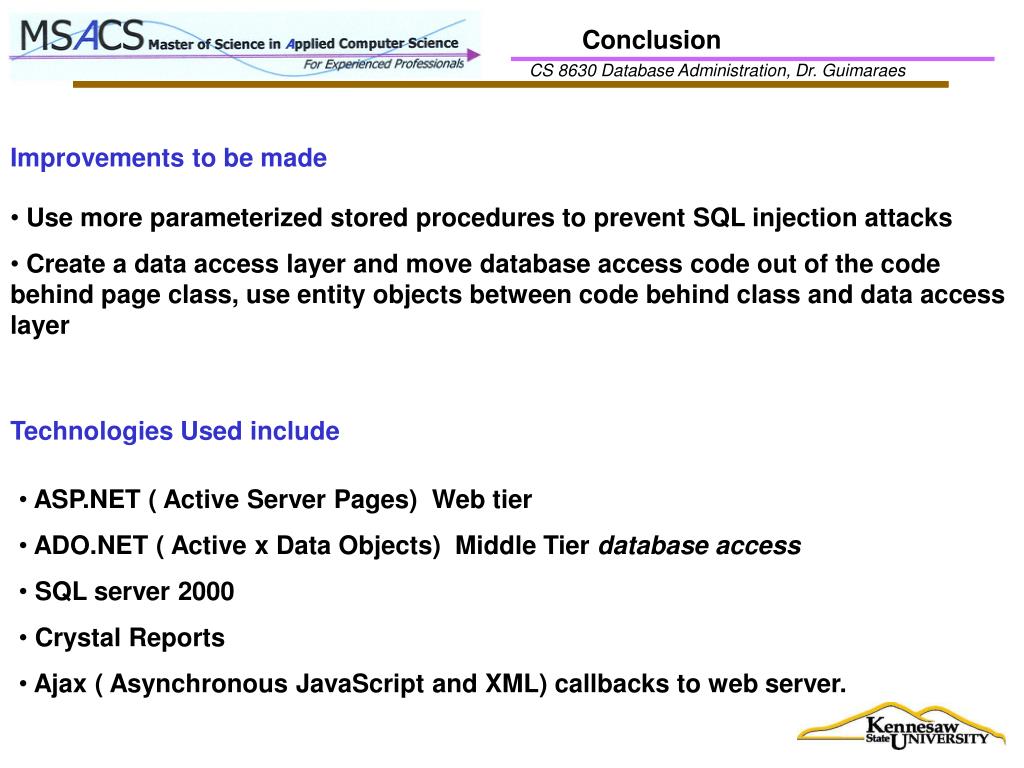Click the CS 8630 Database Administration subtitle

[718, 71]
